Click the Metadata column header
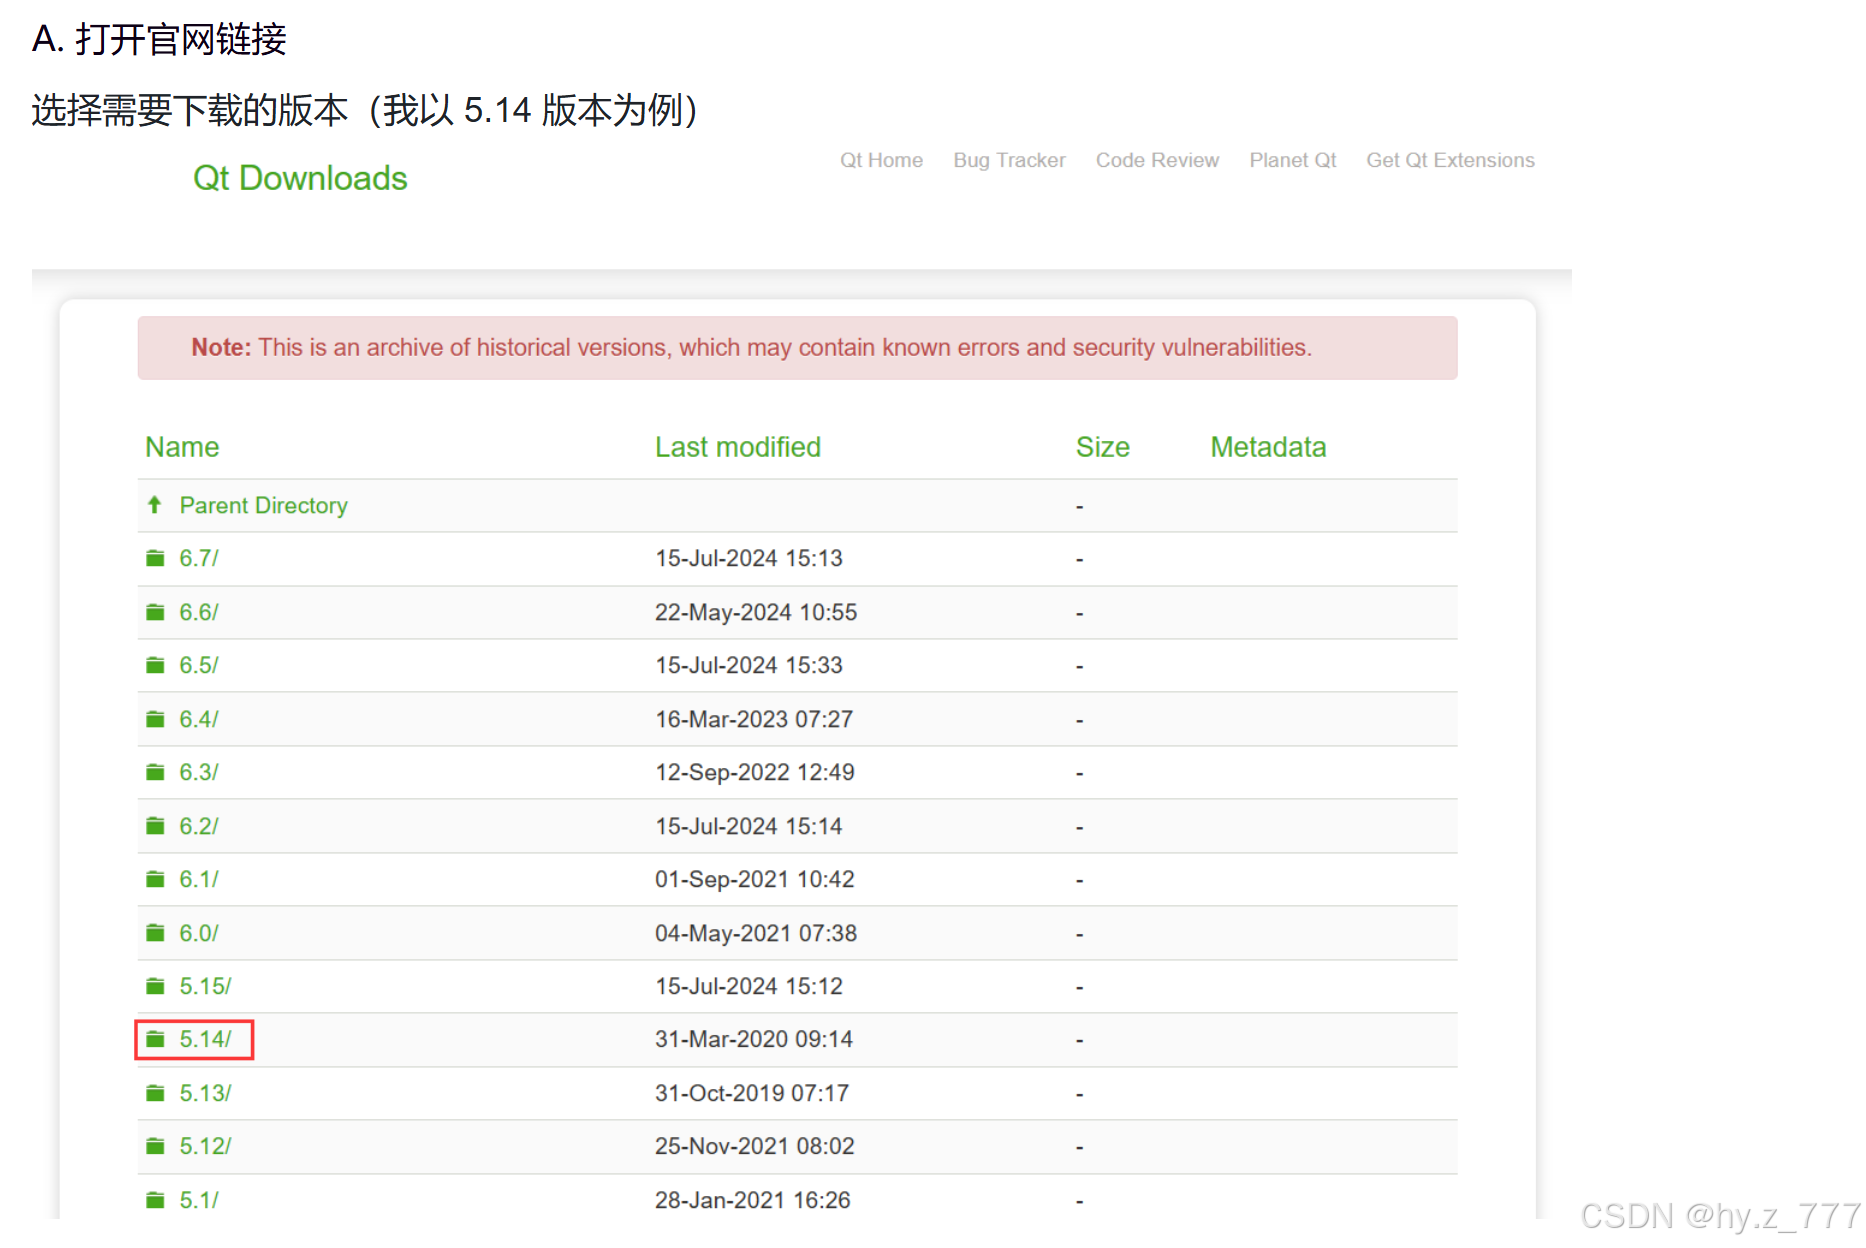The width and height of the screenshot is (1866, 1248). [x=1268, y=447]
